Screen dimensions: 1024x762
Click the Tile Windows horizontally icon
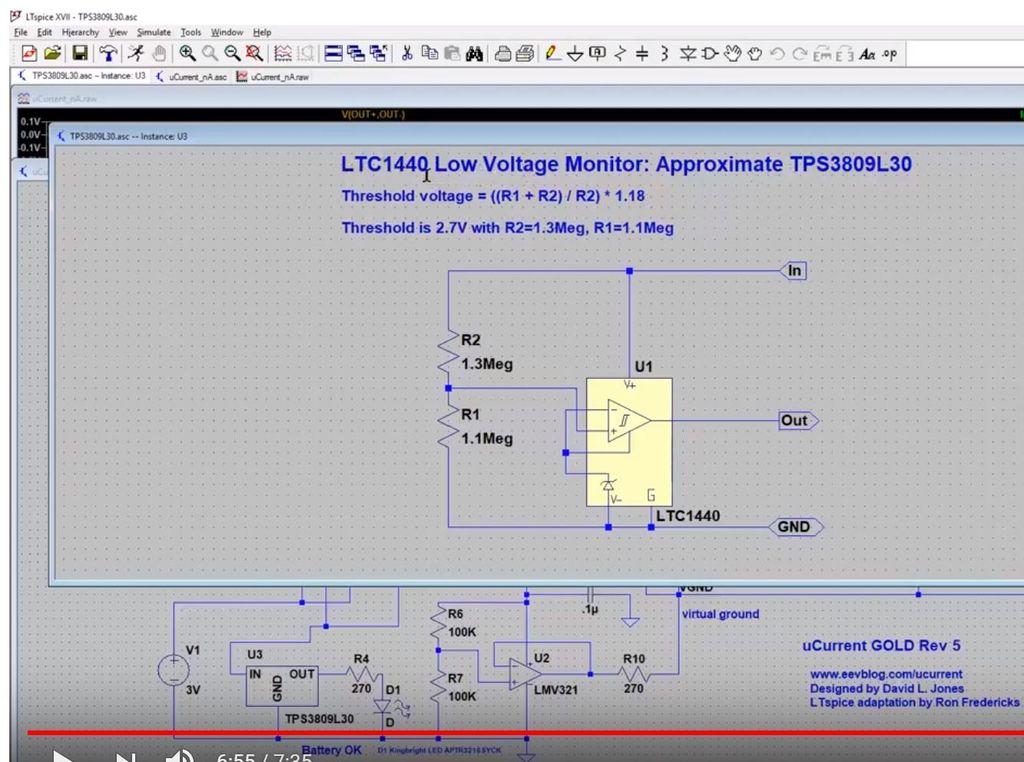tap(334, 54)
